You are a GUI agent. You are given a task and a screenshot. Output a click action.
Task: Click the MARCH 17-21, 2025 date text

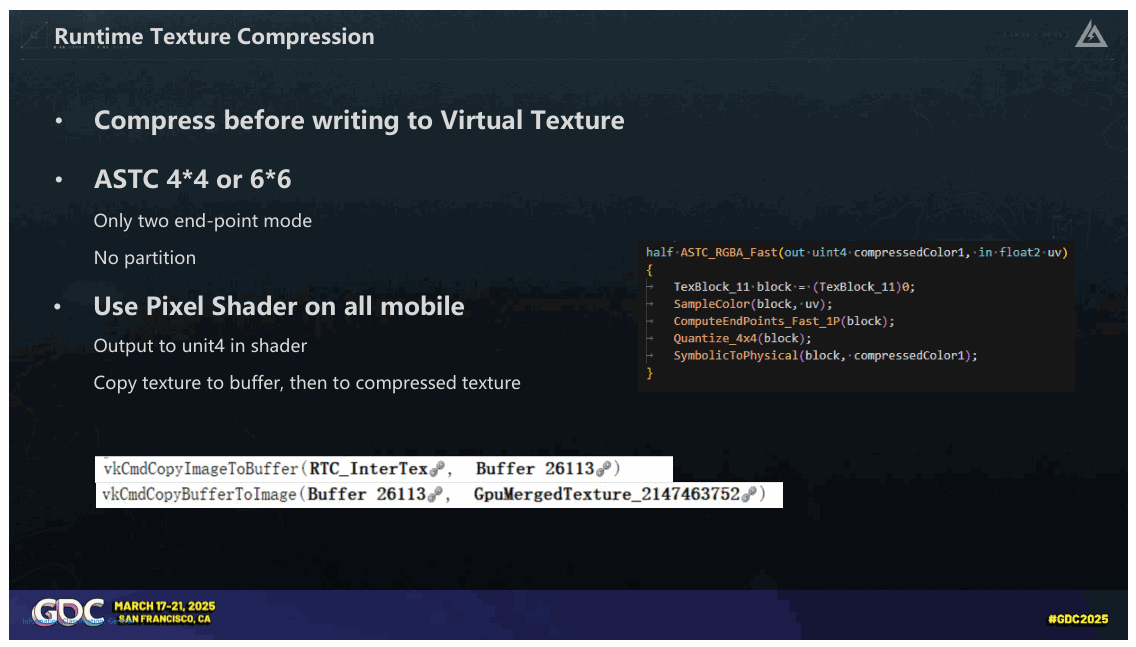[164, 606]
